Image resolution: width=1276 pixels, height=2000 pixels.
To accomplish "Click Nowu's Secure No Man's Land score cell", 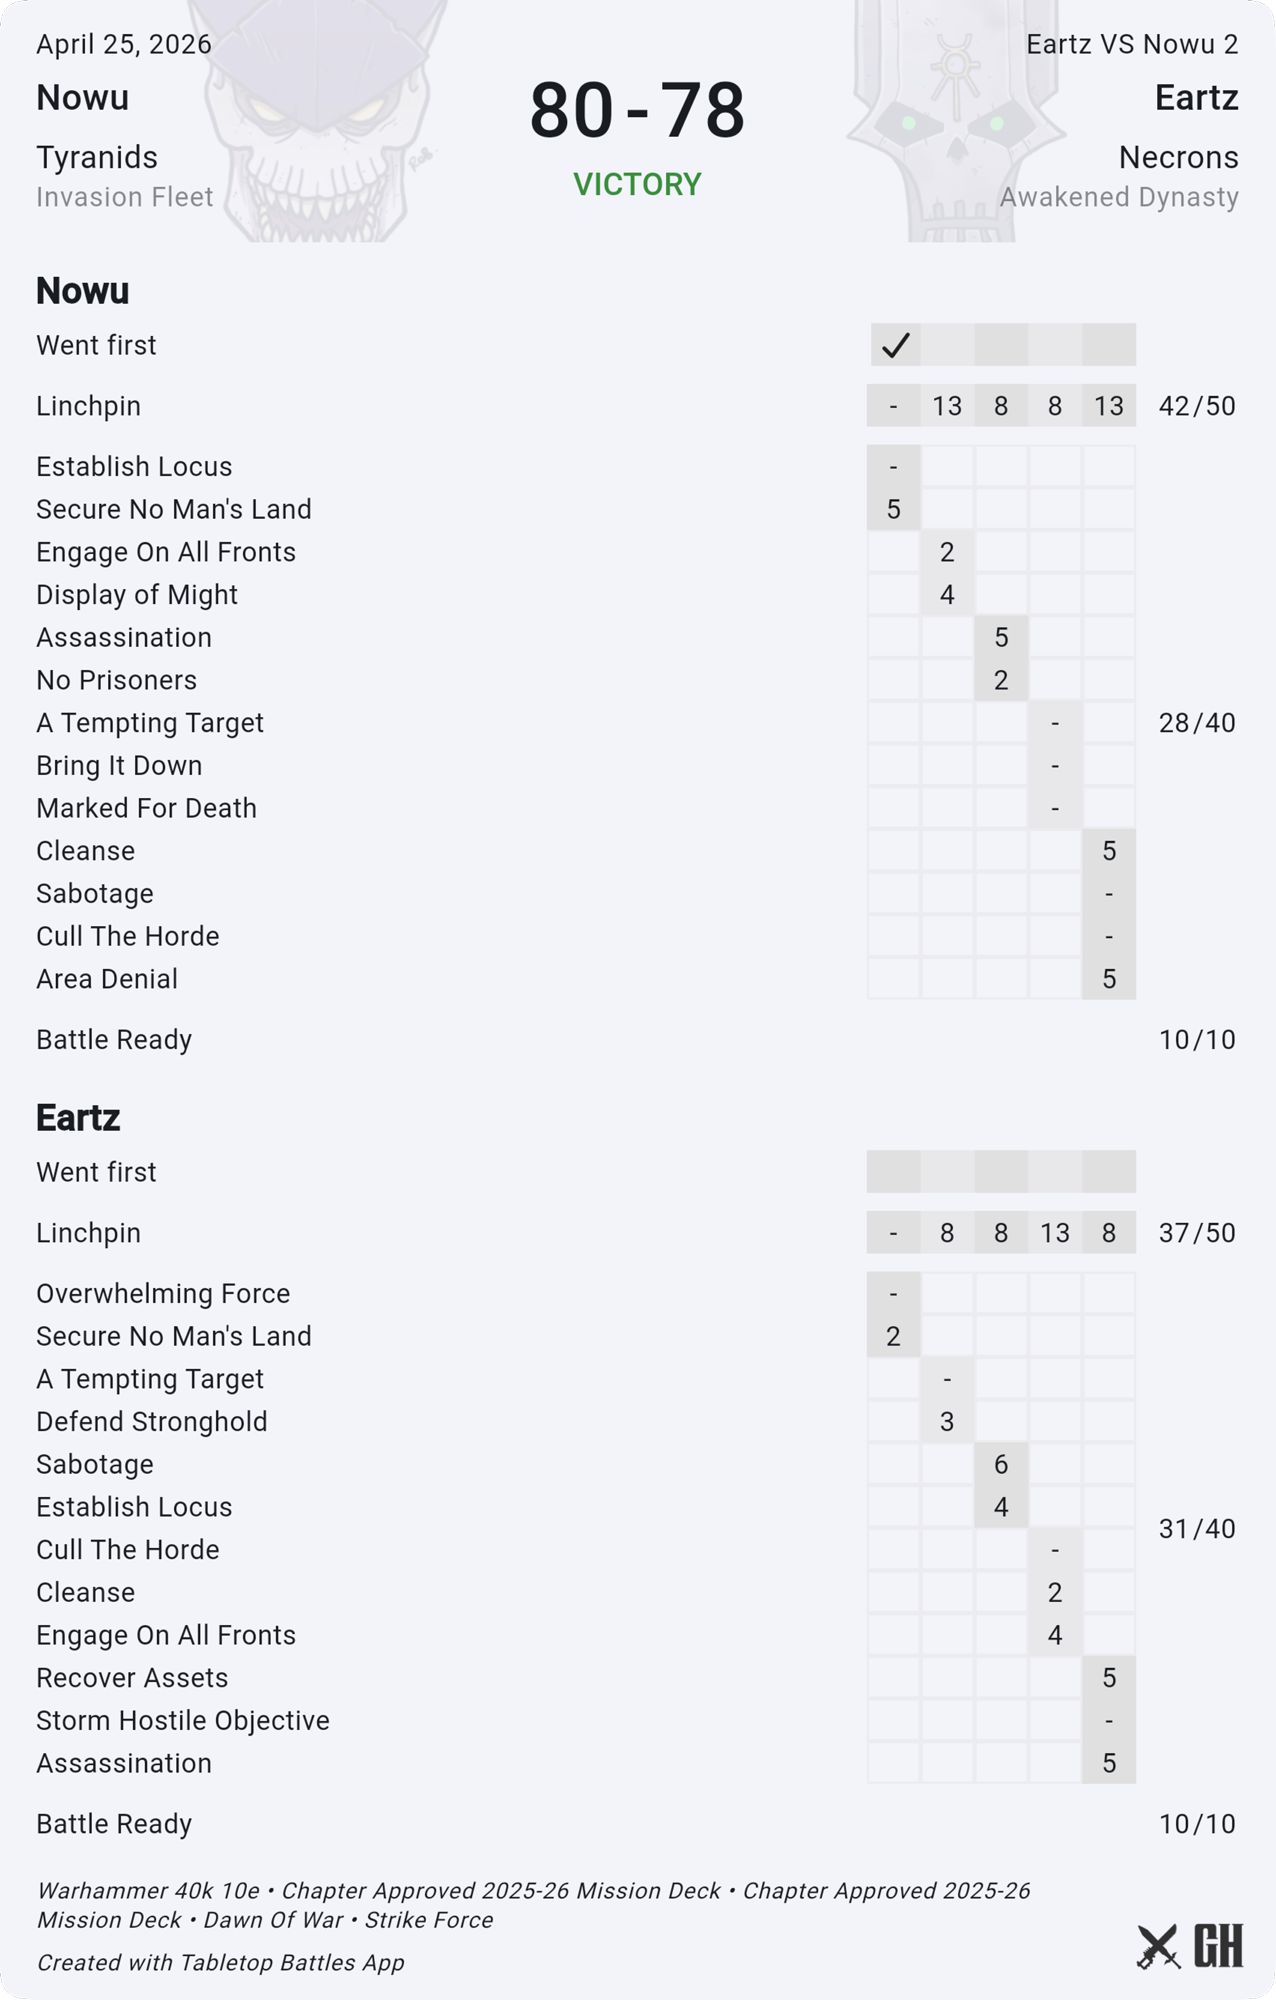I will (x=894, y=509).
